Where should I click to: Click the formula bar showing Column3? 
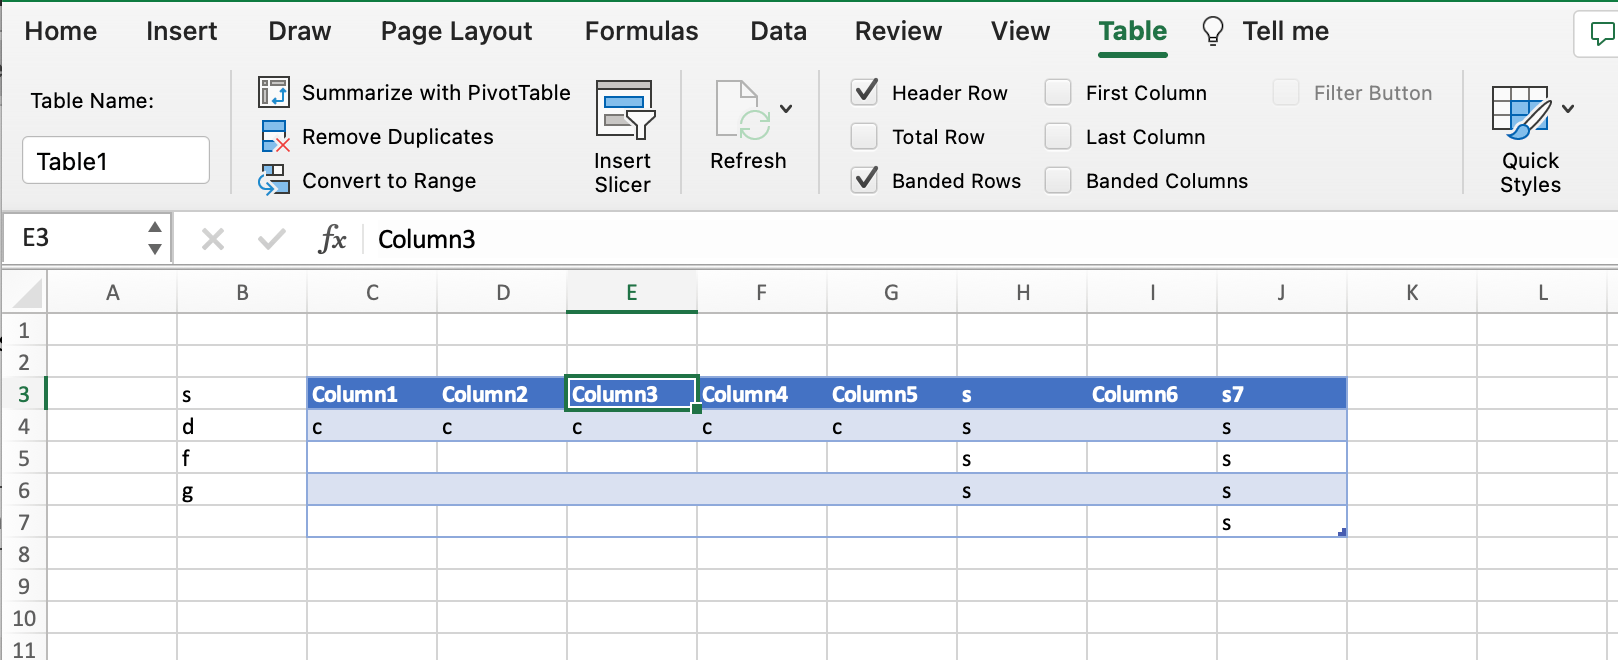(x=990, y=239)
